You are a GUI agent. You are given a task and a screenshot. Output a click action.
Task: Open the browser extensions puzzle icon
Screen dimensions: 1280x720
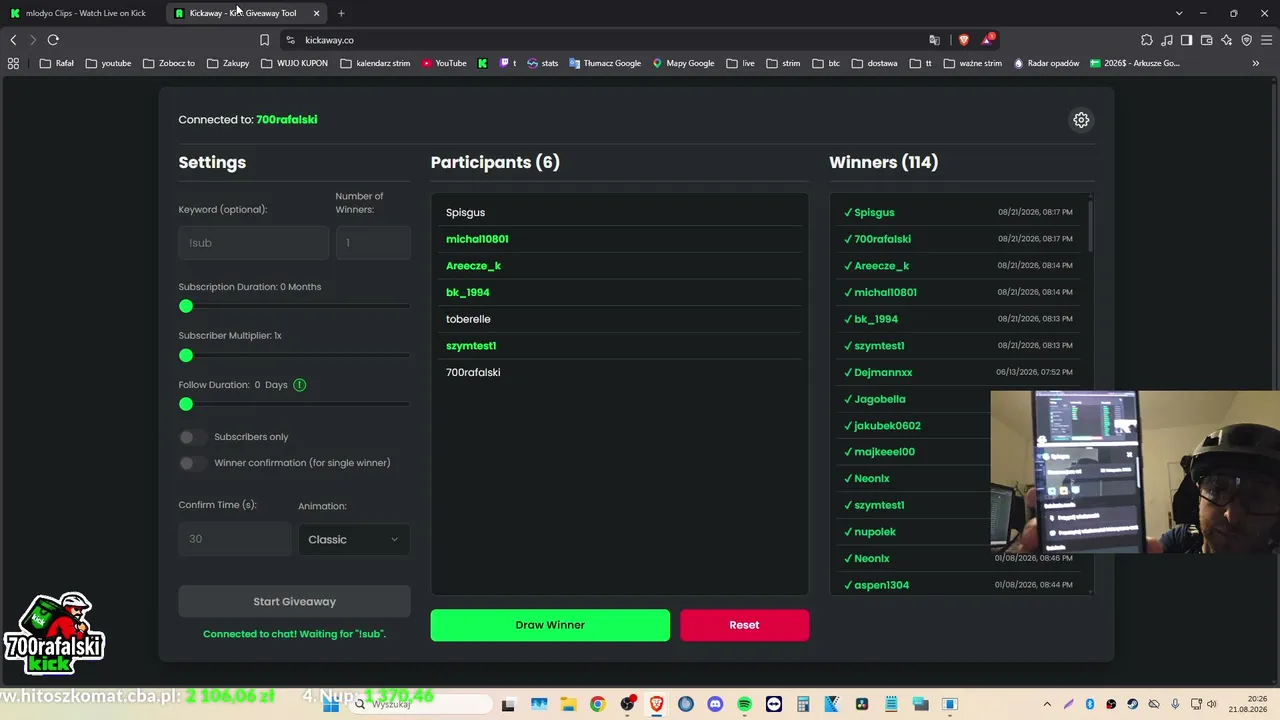click(1147, 40)
